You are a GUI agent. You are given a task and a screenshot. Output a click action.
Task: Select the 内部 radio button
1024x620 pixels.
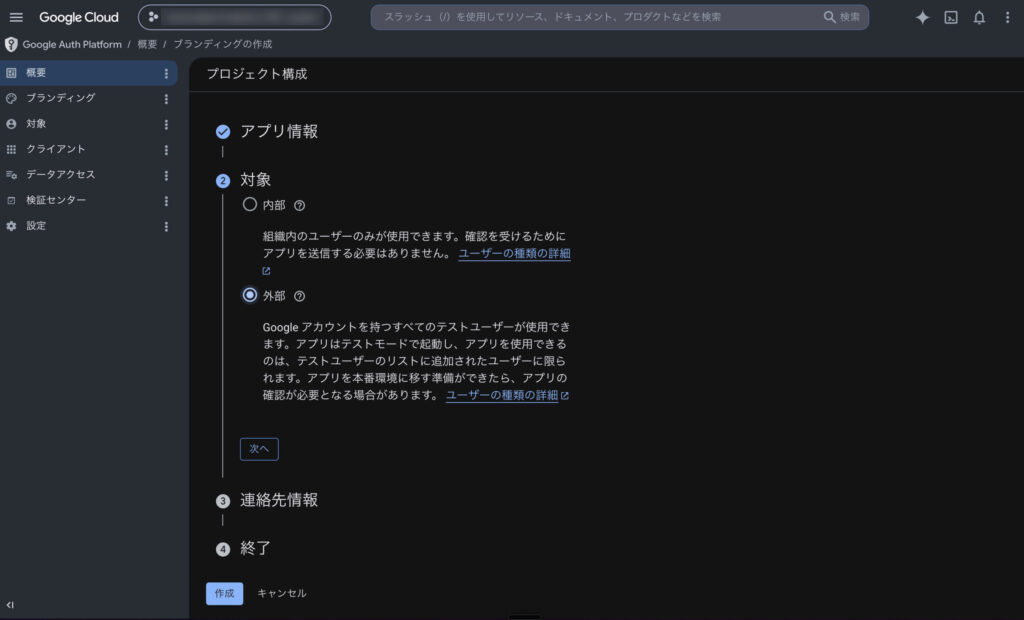click(249, 204)
